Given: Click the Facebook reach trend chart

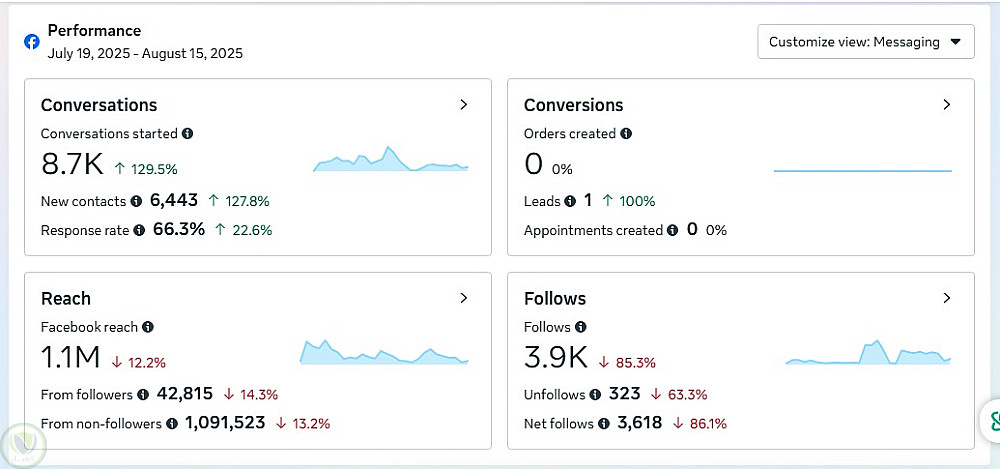Looking at the screenshot, I should (x=384, y=352).
